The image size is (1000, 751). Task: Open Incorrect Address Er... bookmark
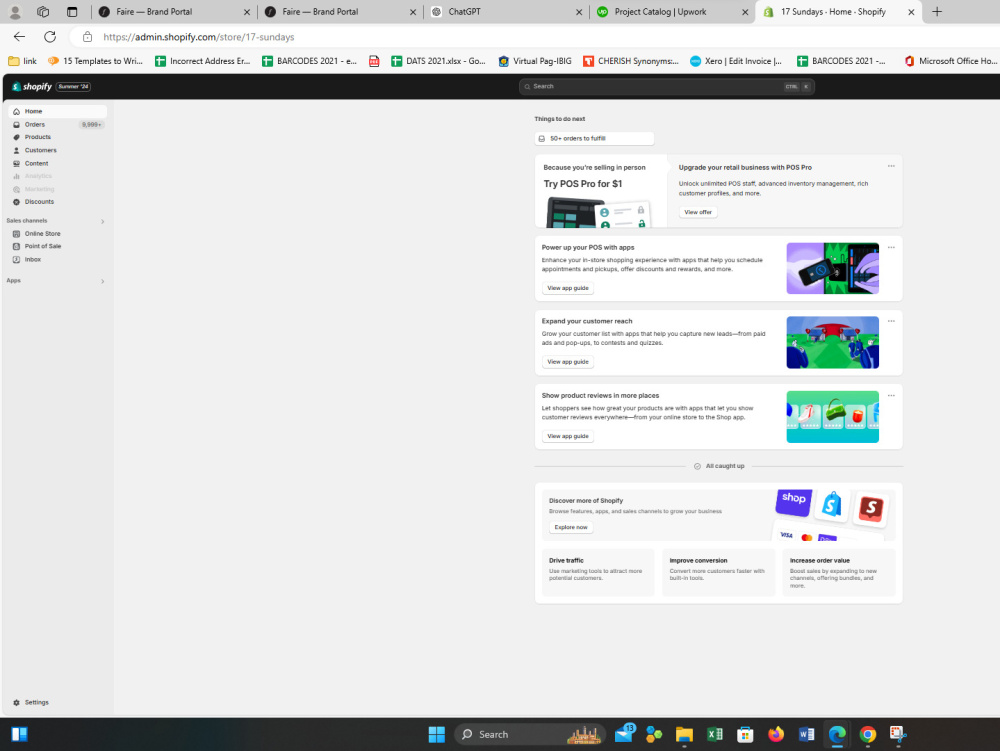tap(203, 61)
